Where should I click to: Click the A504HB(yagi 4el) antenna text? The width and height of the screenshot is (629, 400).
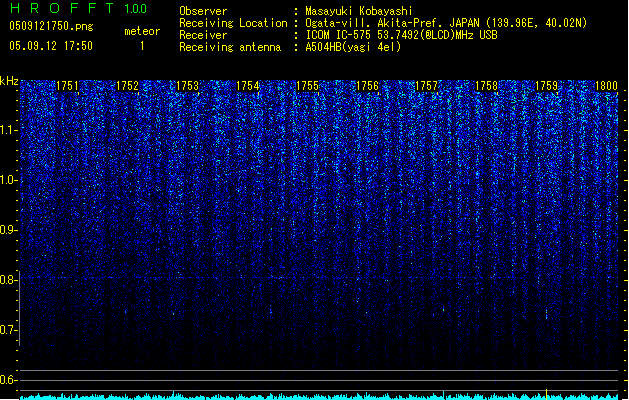click(353, 47)
